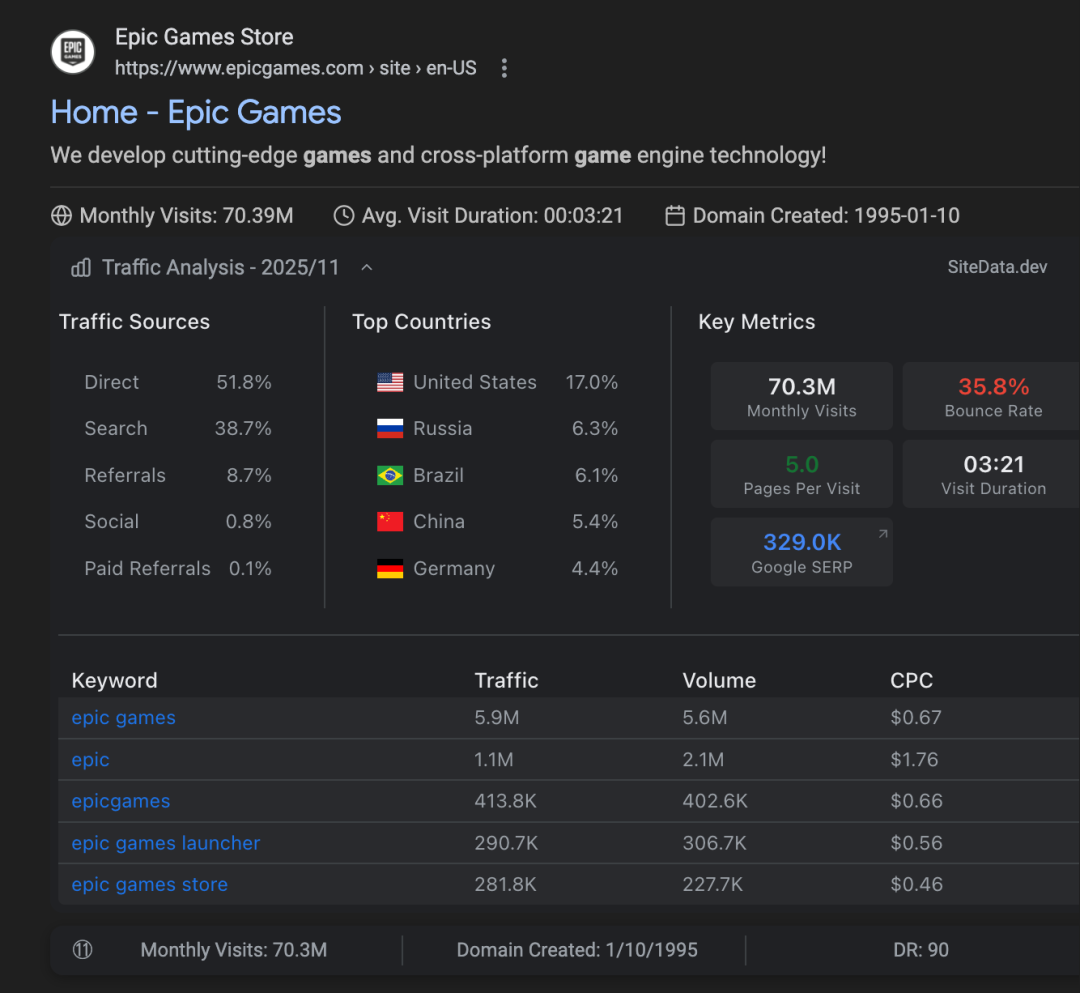
Task: Click 'Domain Created: 1/10/1995' in bottom bar
Action: pos(577,950)
